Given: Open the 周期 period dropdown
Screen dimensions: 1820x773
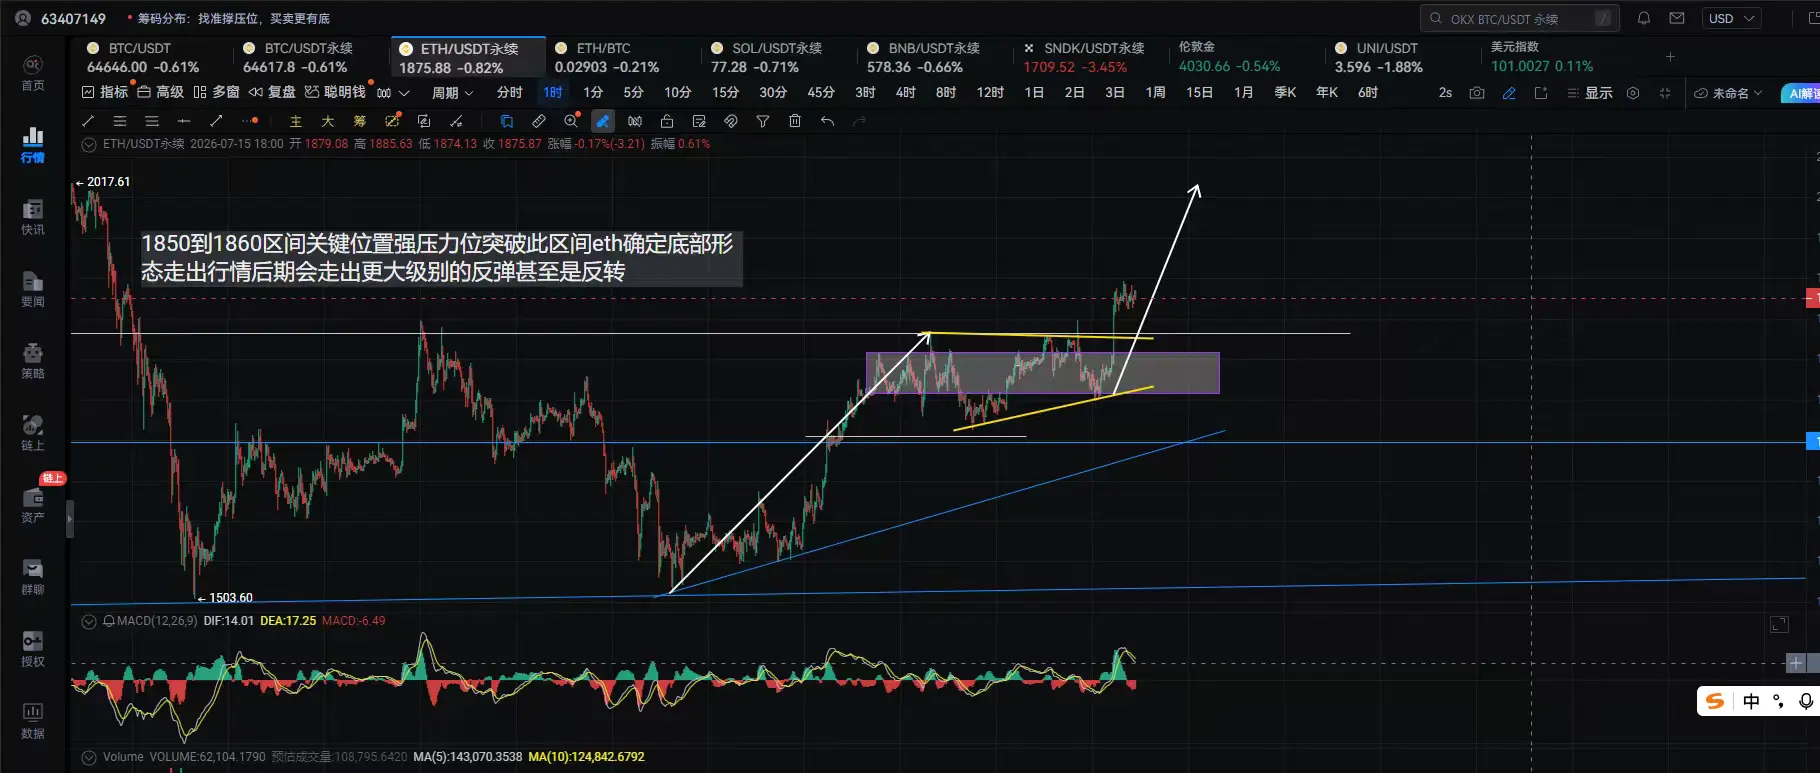Looking at the screenshot, I should coord(452,93).
